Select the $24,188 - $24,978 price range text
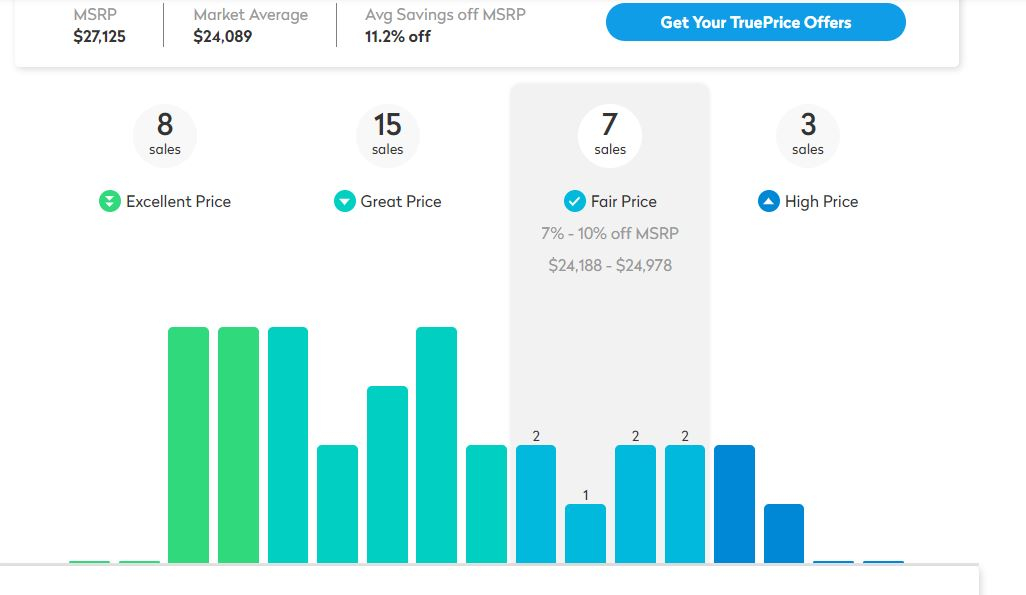Viewport: 1026px width, 595px height. 610,265
